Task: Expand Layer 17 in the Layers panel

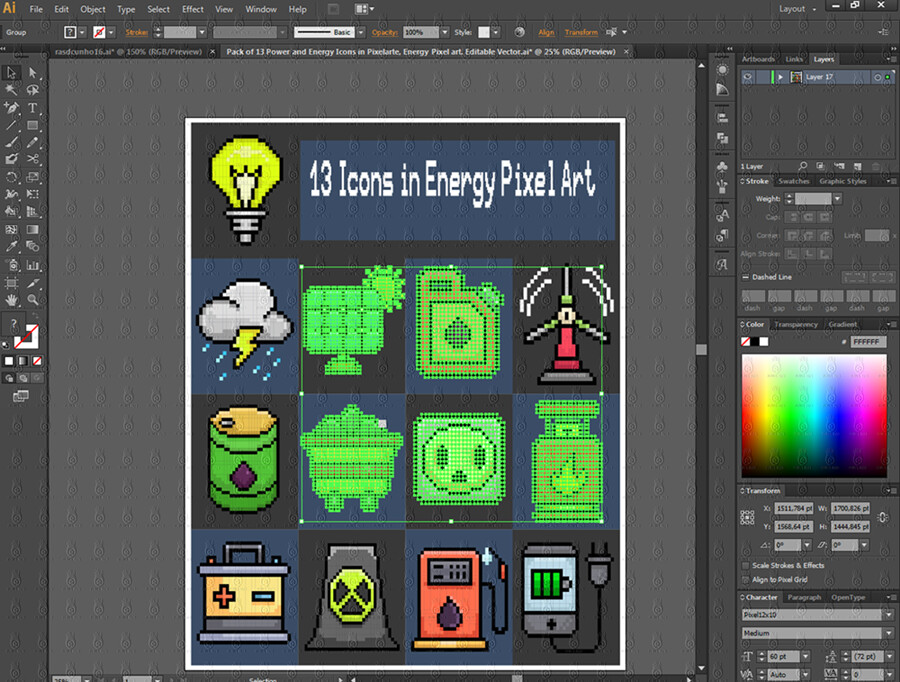Action: click(x=780, y=76)
